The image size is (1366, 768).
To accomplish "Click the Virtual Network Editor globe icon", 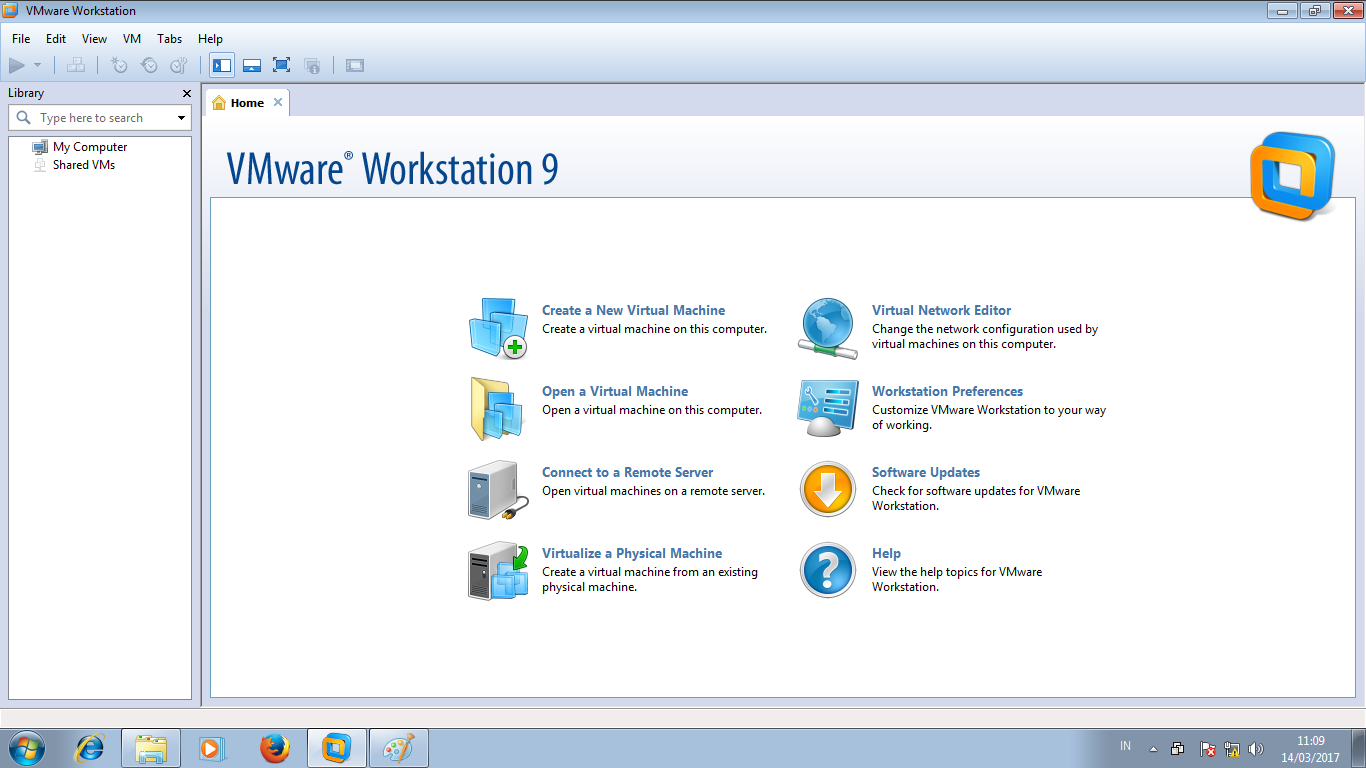I will [827, 328].
